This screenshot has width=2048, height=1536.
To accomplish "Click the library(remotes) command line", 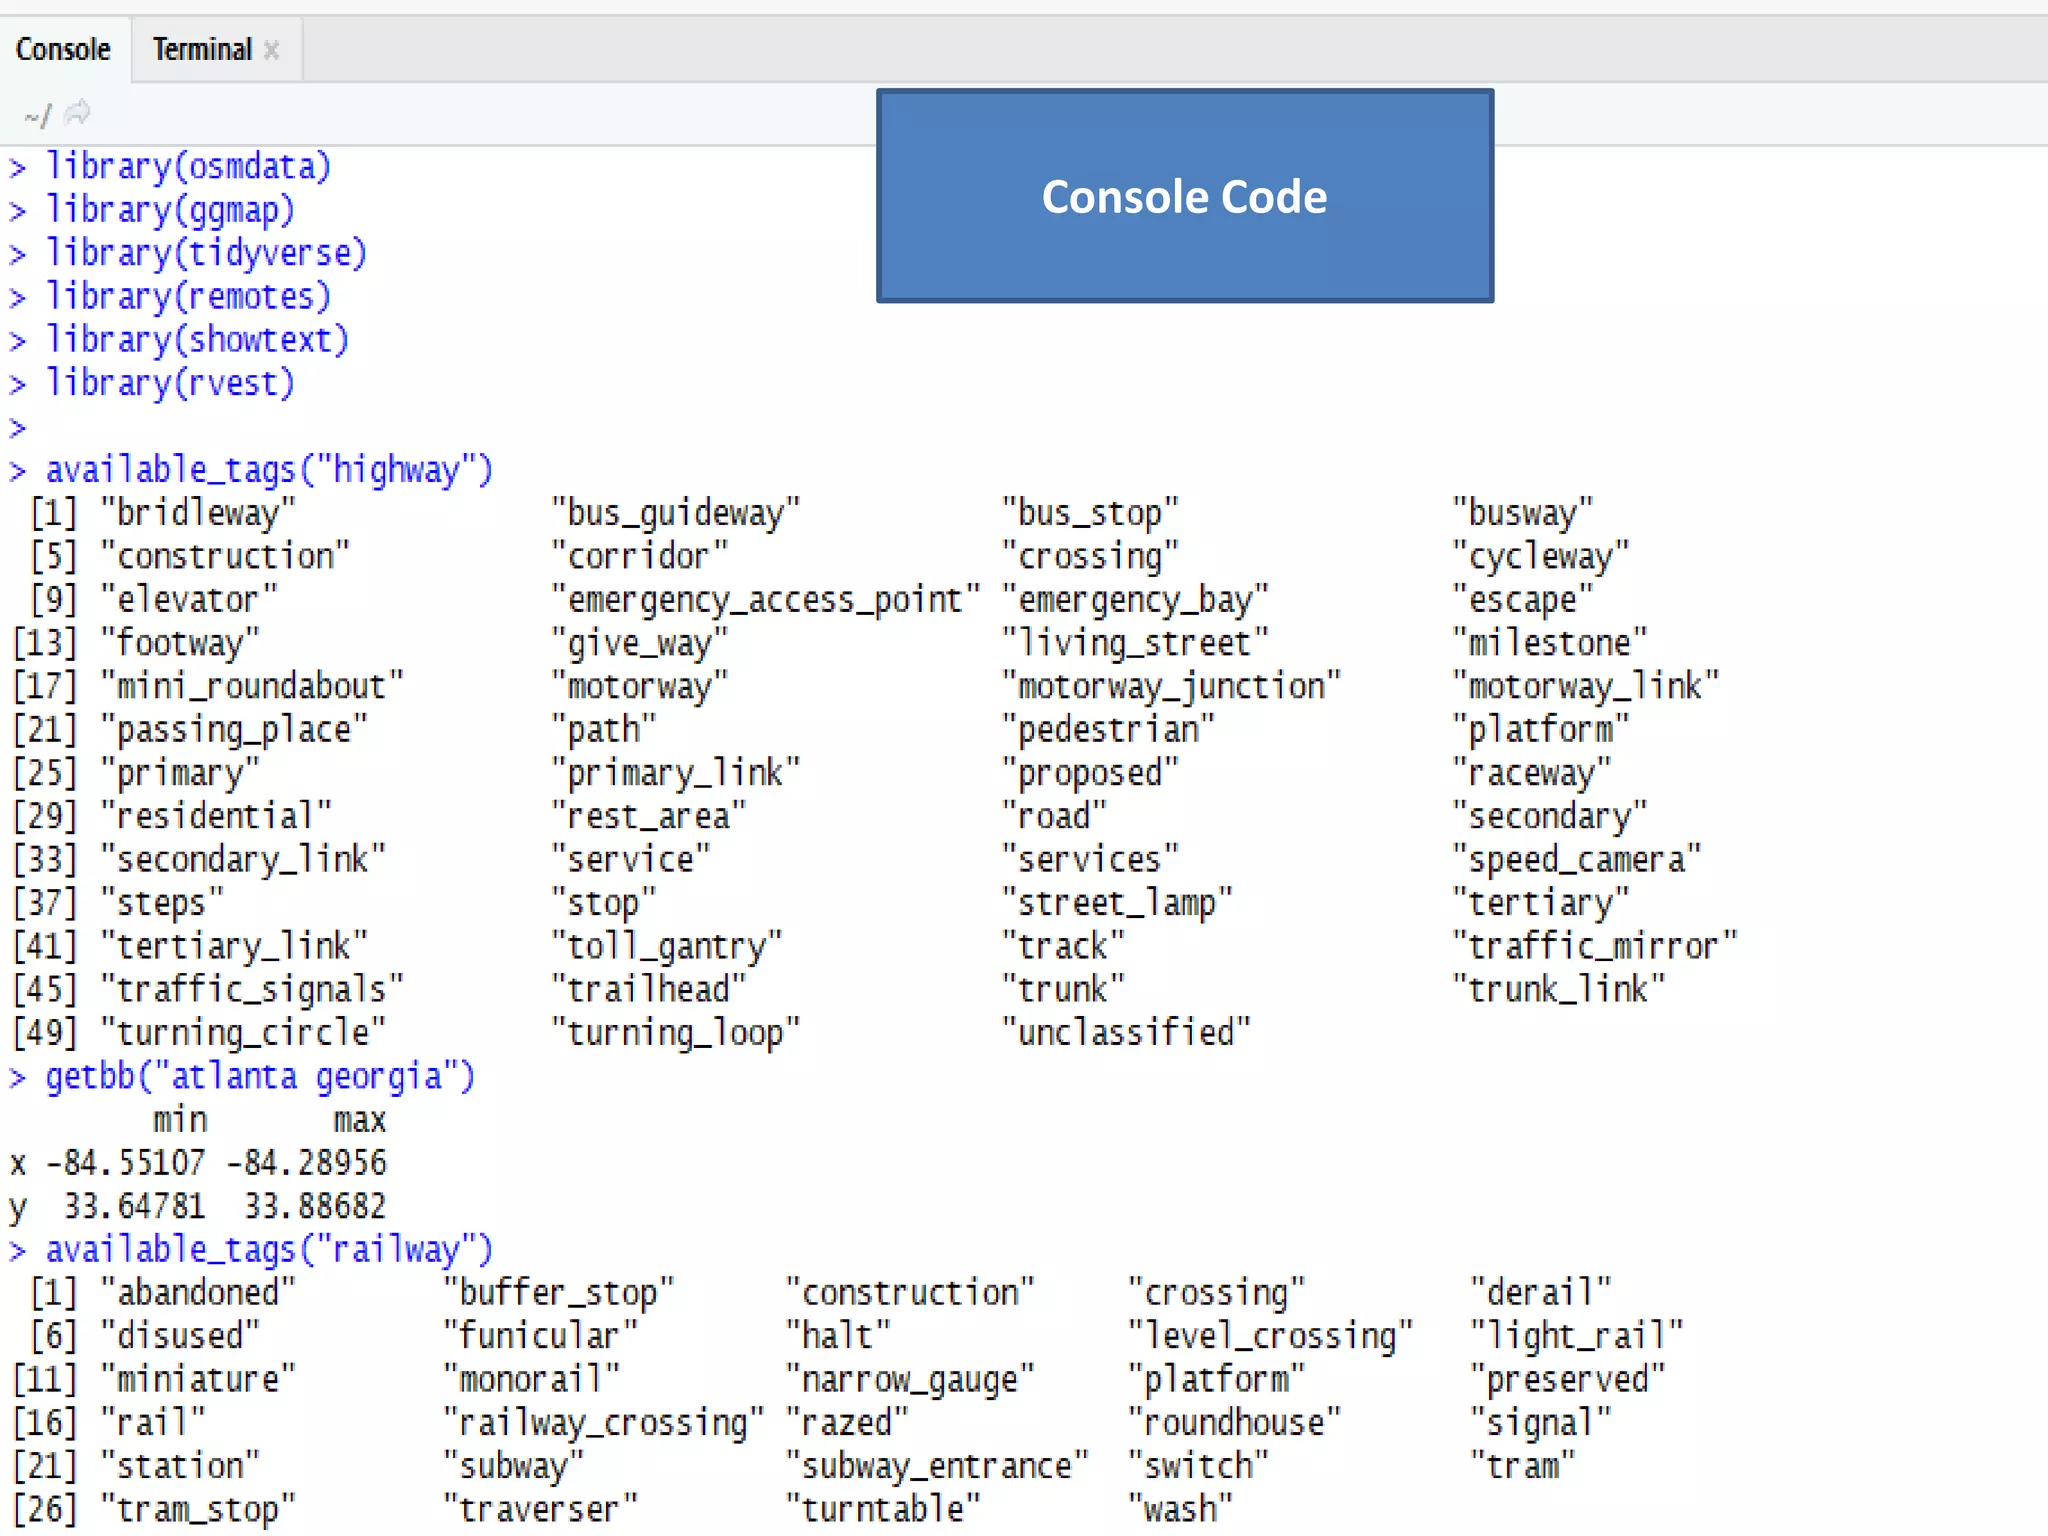I will point(189,297).
